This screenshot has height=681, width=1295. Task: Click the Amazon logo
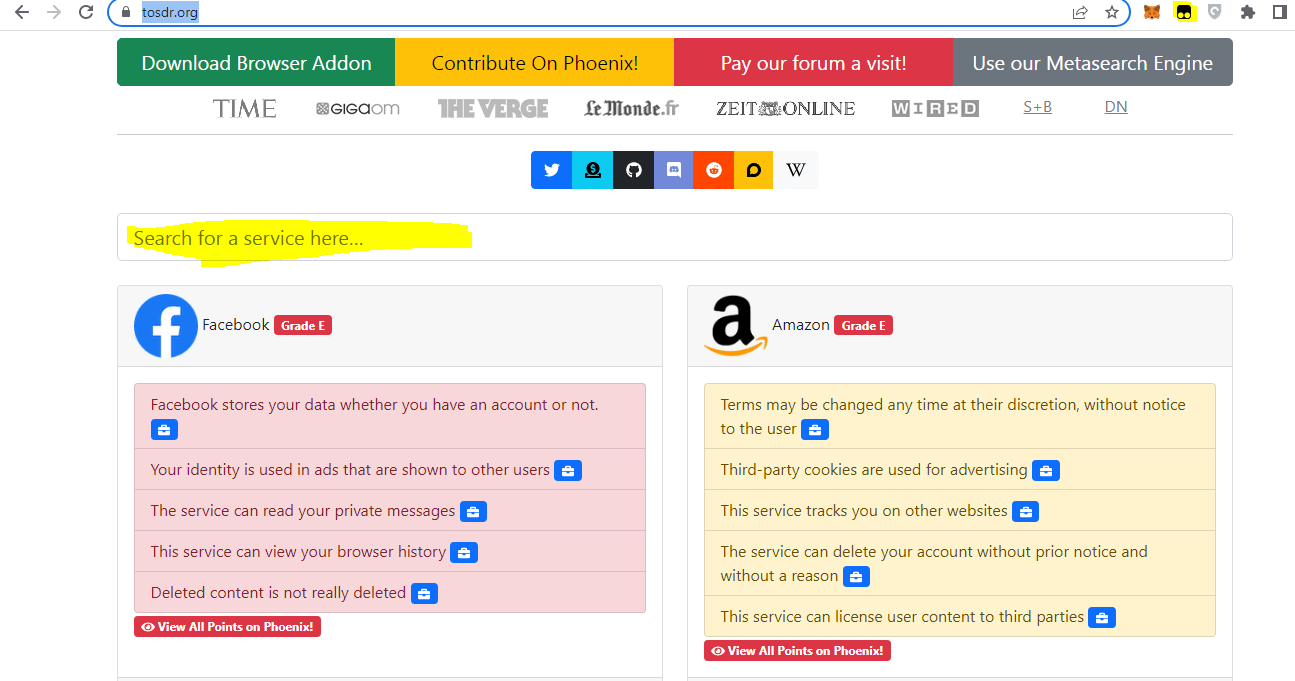(x=736, y=326)
